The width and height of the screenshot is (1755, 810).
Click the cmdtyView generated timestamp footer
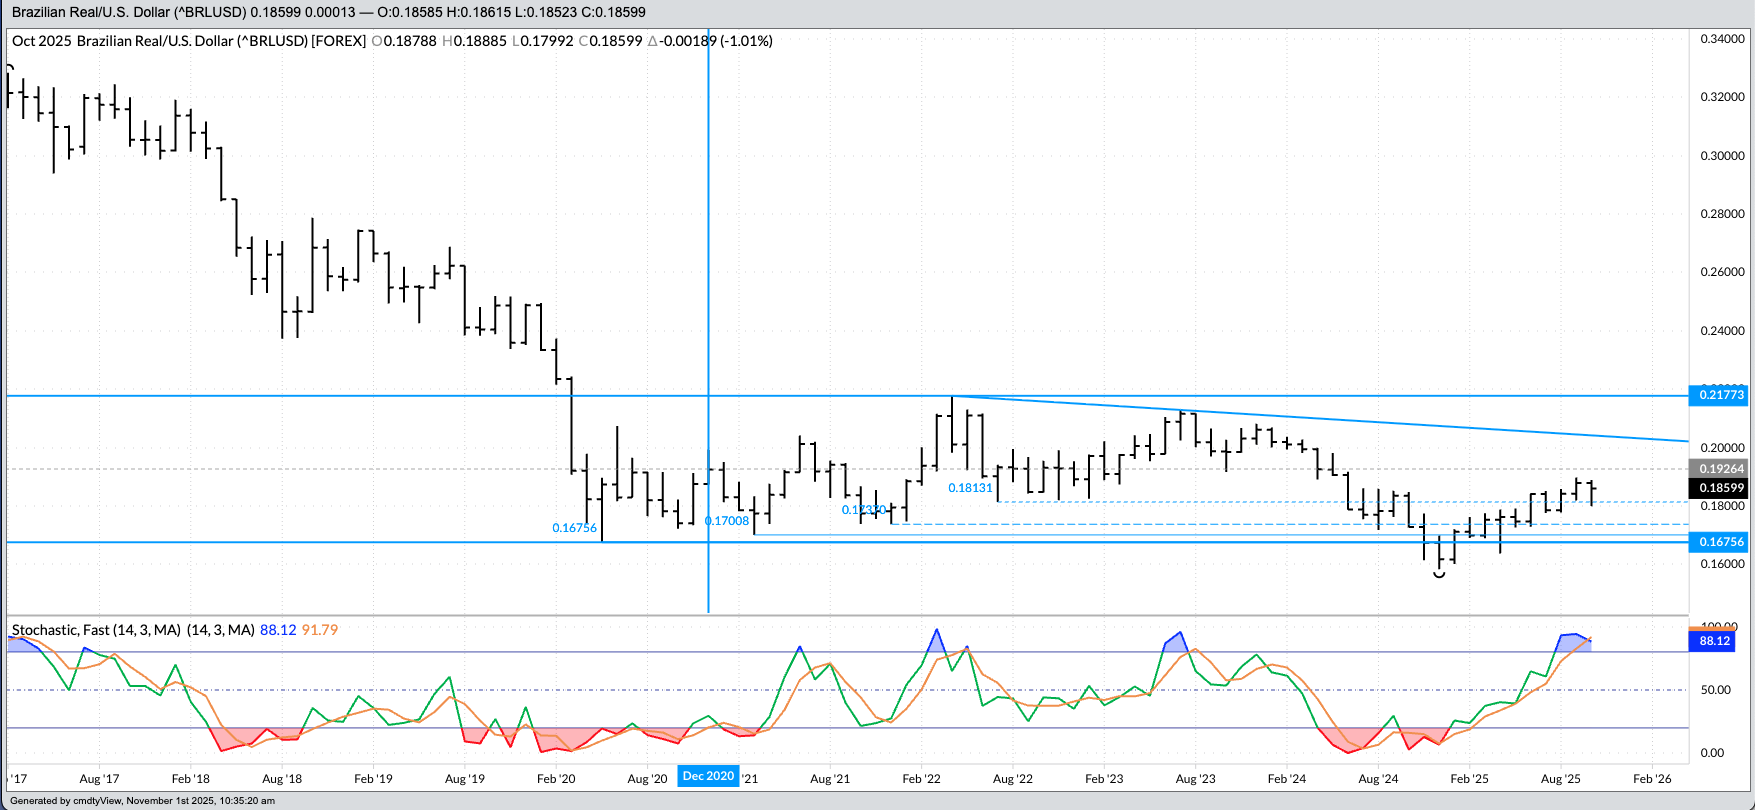[142, 801]
